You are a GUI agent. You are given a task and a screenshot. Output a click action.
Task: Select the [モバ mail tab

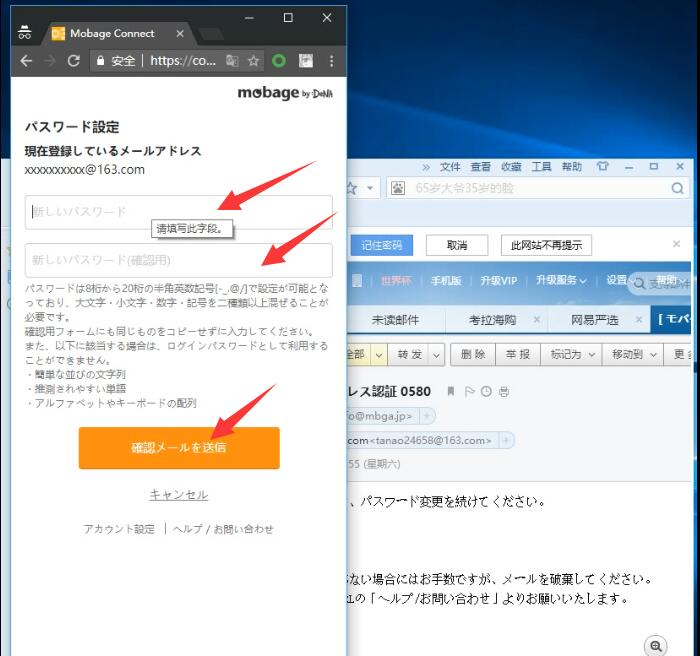(673, 319)
